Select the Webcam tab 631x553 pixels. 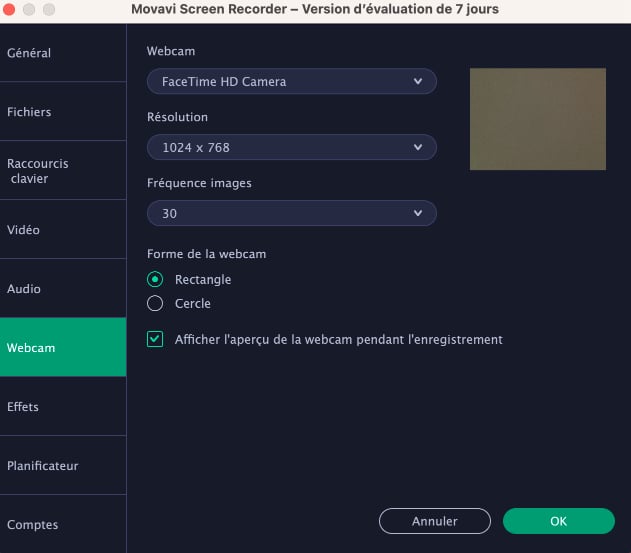pos(31,348)
